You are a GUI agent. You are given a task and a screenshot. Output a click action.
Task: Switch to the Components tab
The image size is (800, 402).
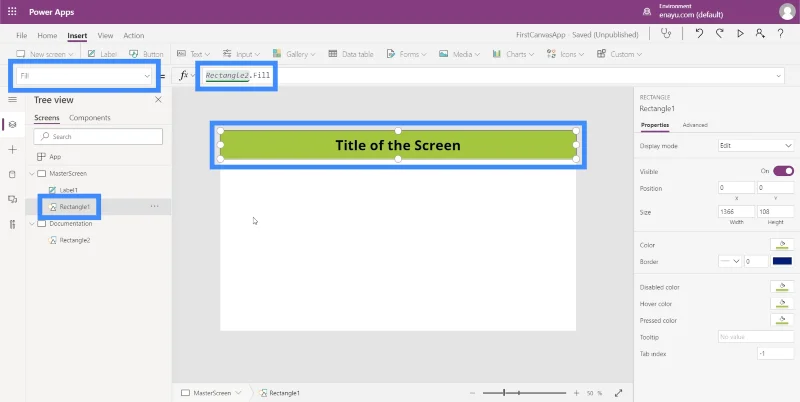click(x=90, y=118)
